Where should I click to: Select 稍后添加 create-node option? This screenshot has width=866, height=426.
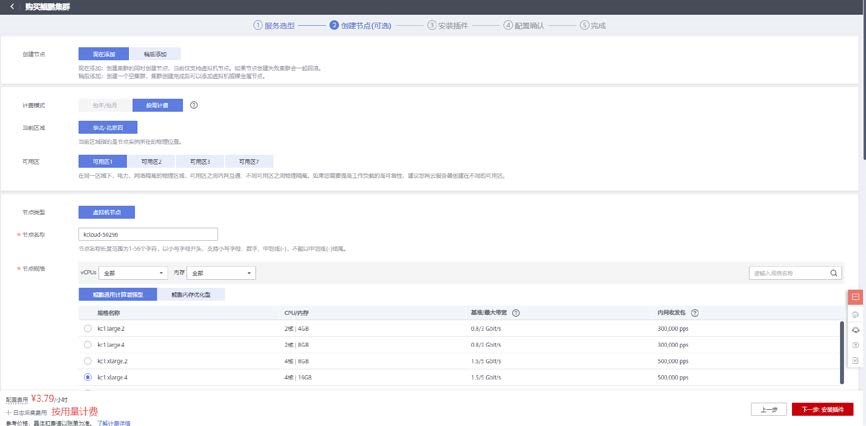pos(155,54)
